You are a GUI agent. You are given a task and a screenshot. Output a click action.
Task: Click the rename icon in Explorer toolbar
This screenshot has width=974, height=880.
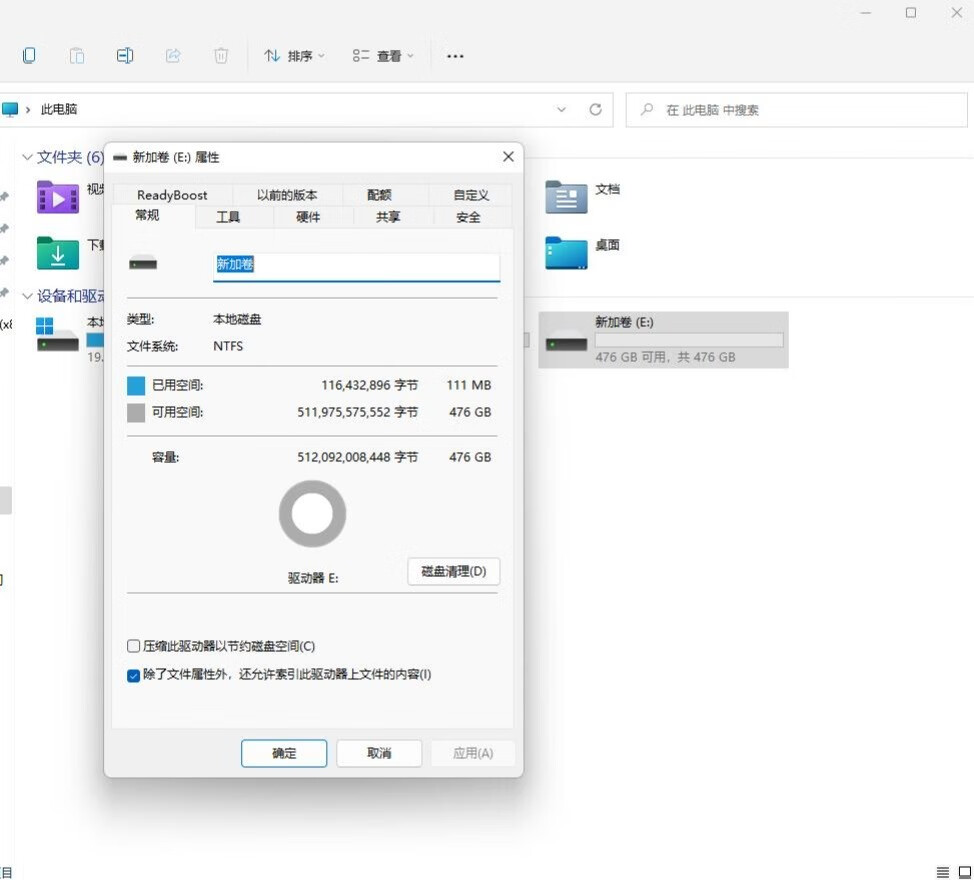click(x=125, y=56)
